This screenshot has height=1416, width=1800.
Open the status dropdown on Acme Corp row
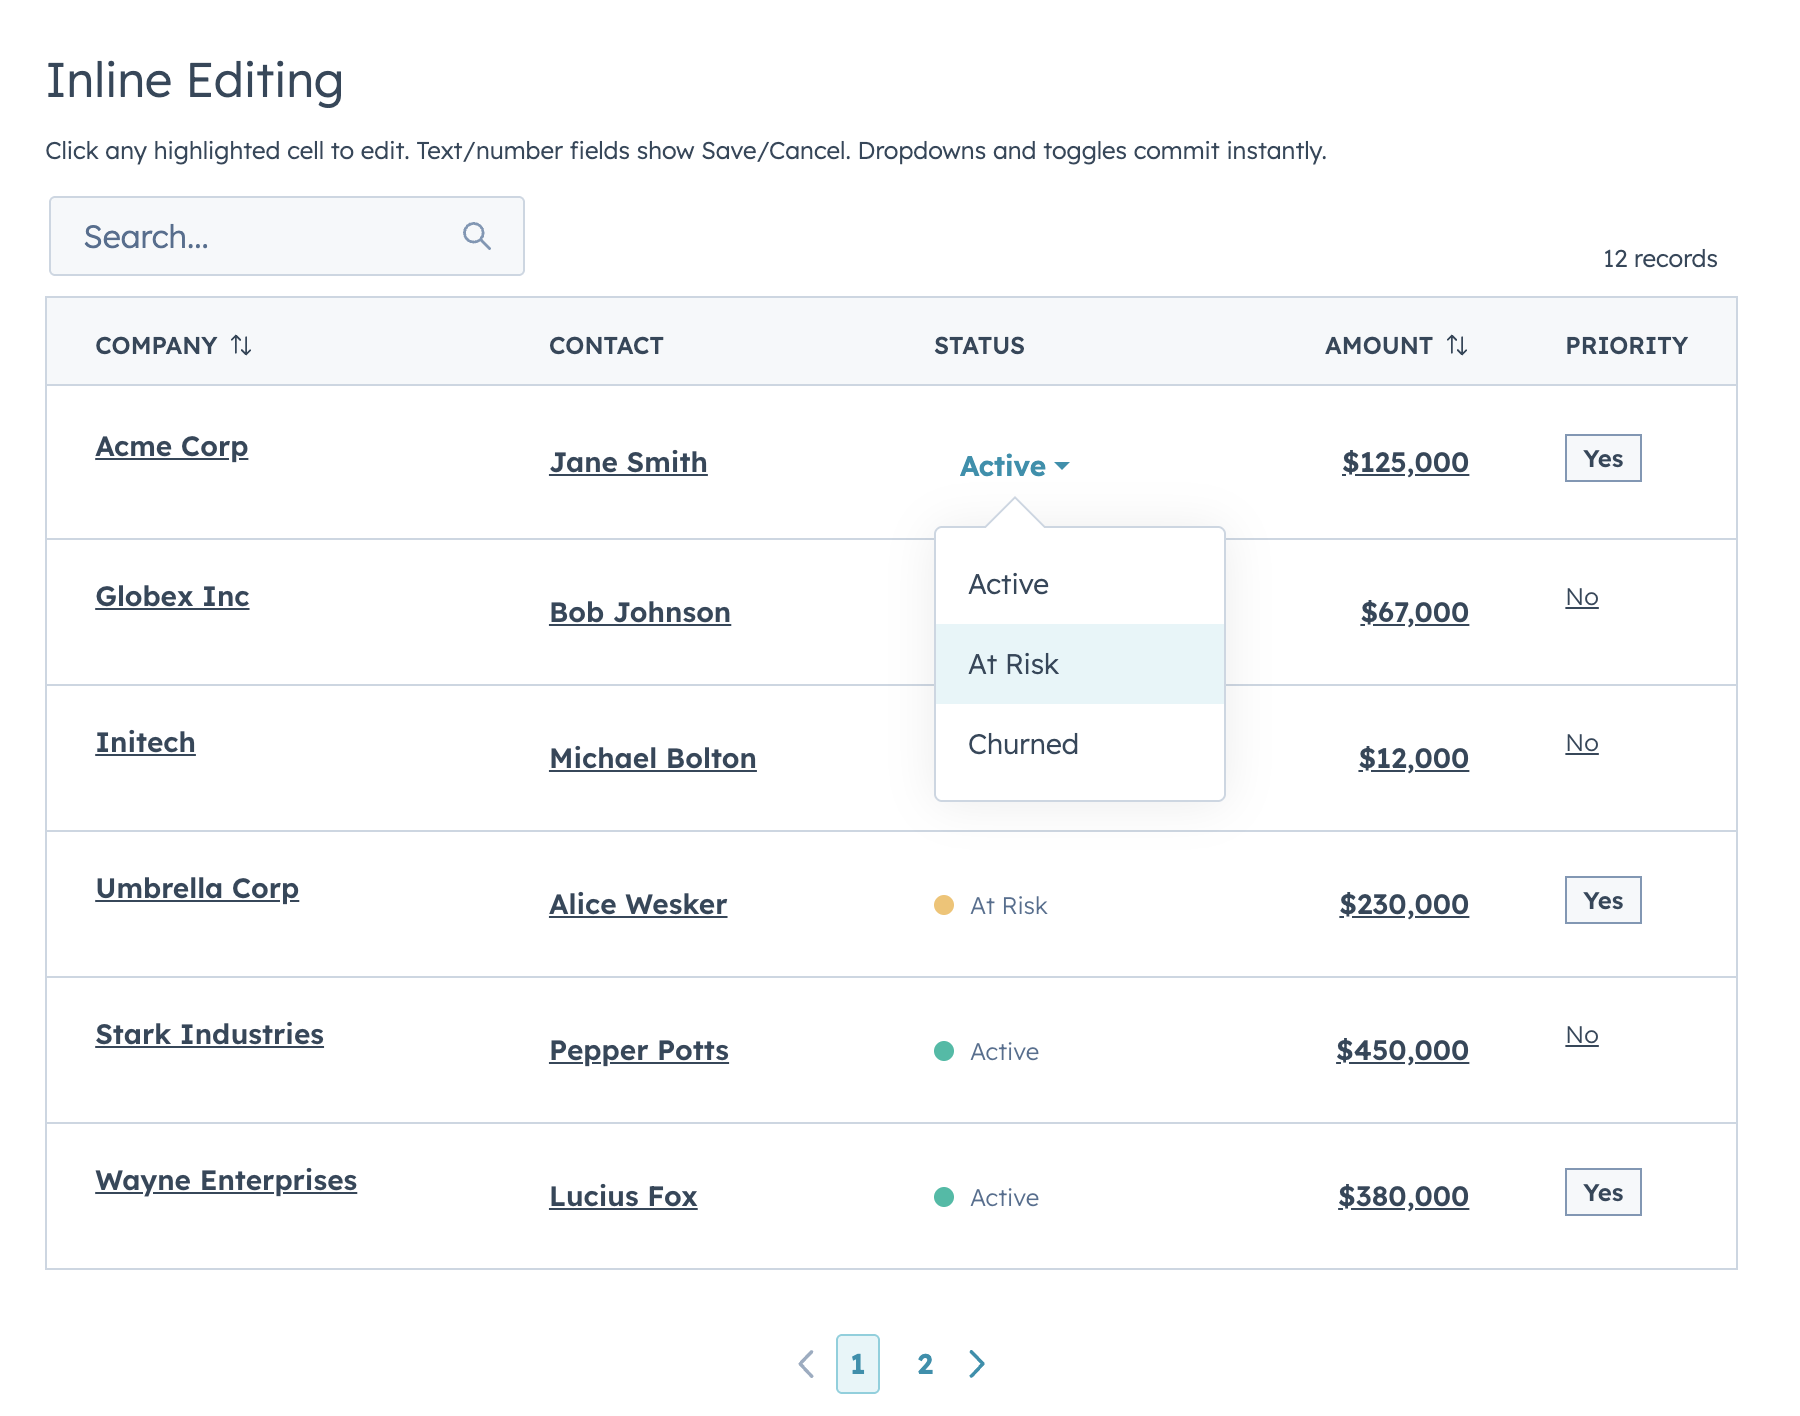click(x=1011, y=465)
